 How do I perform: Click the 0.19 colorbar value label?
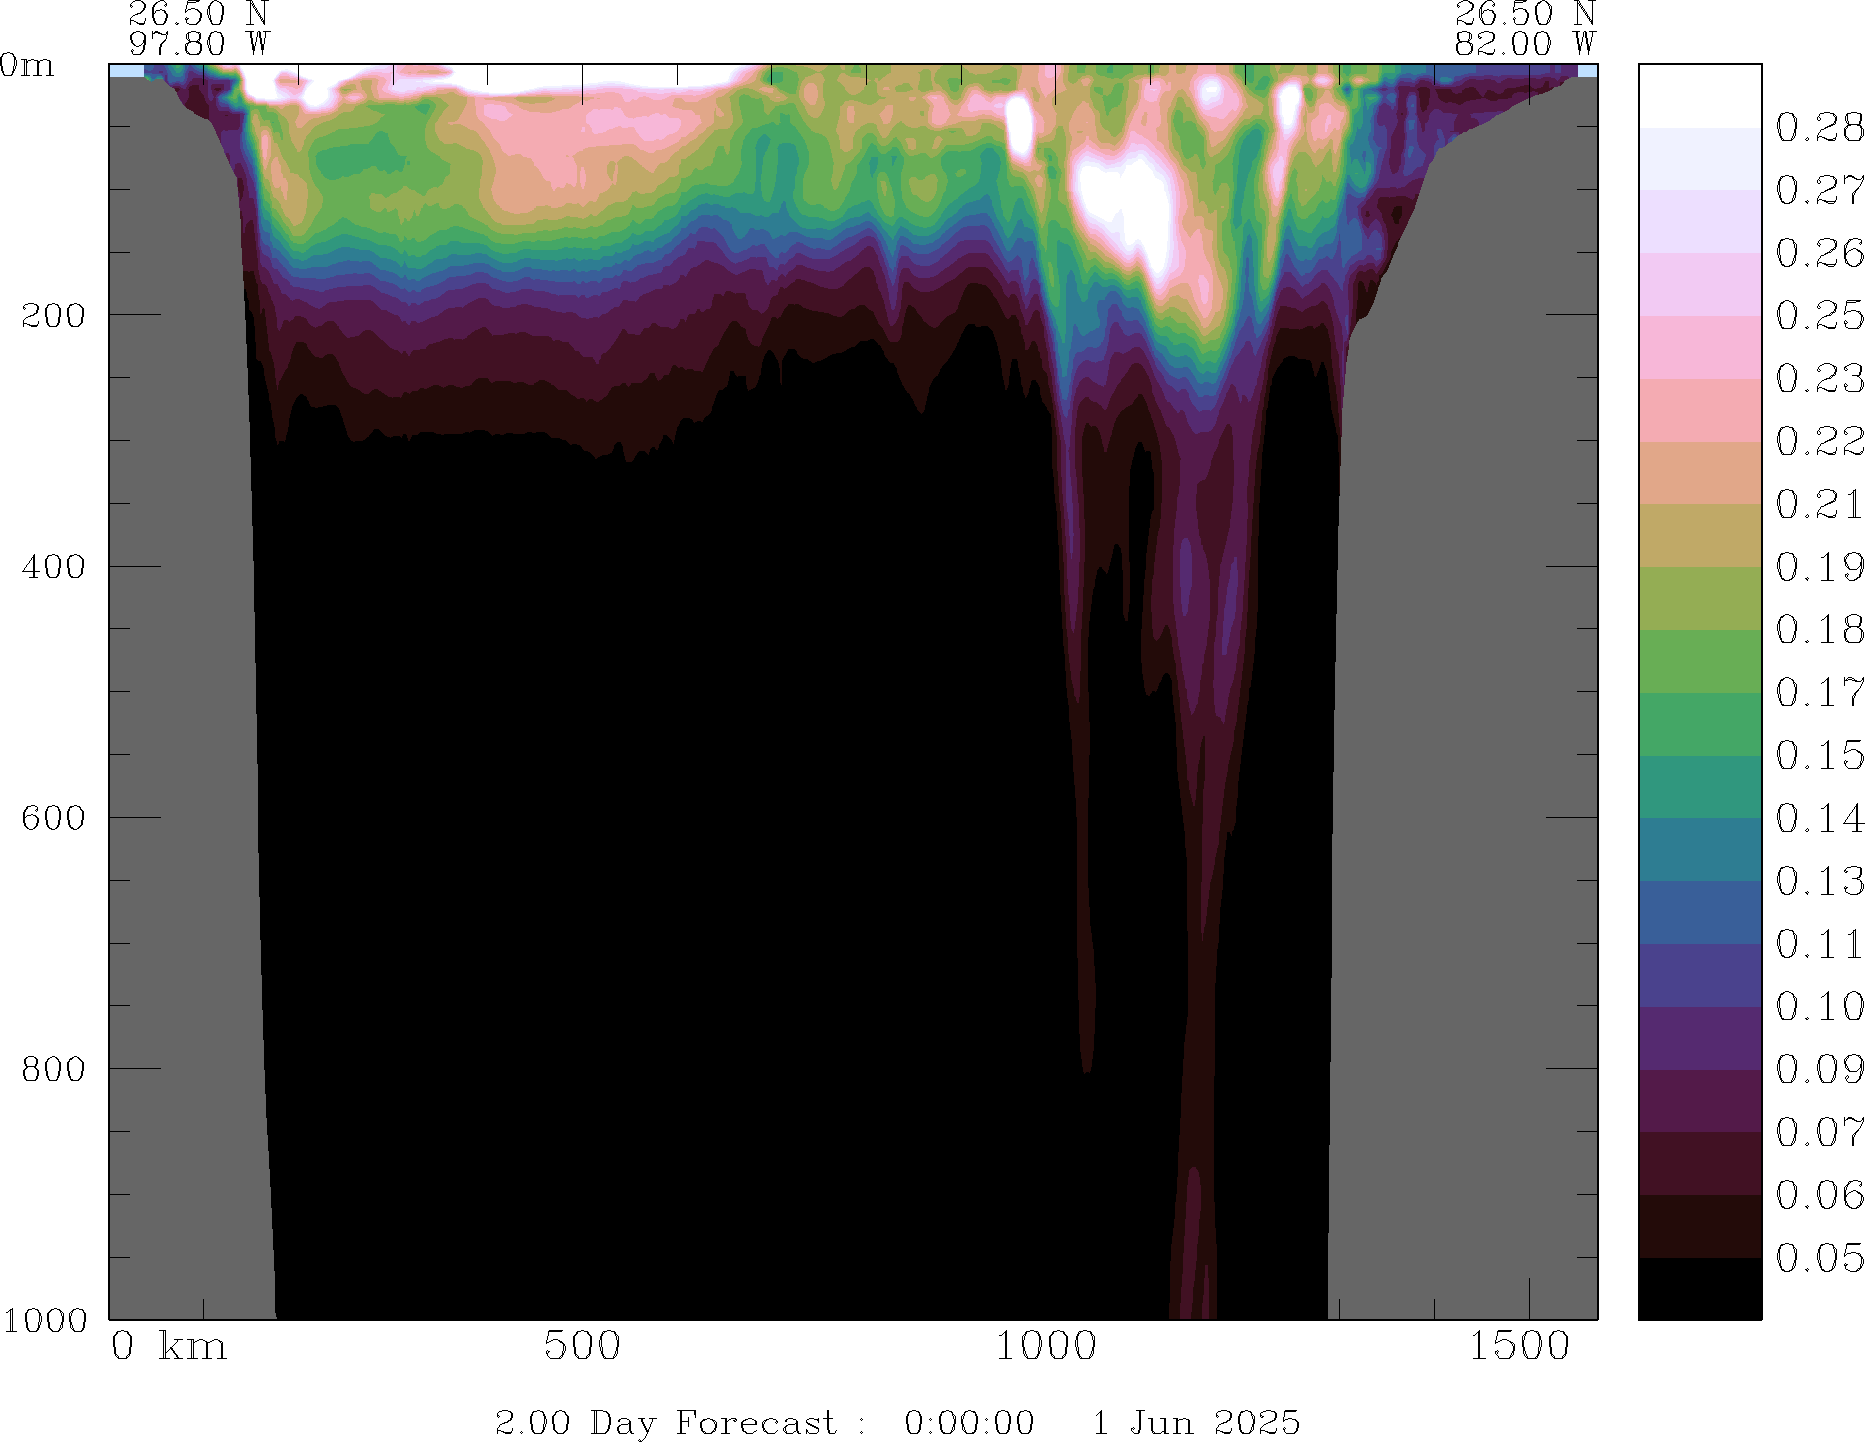pyautogui.click(x=1819, y=567)
